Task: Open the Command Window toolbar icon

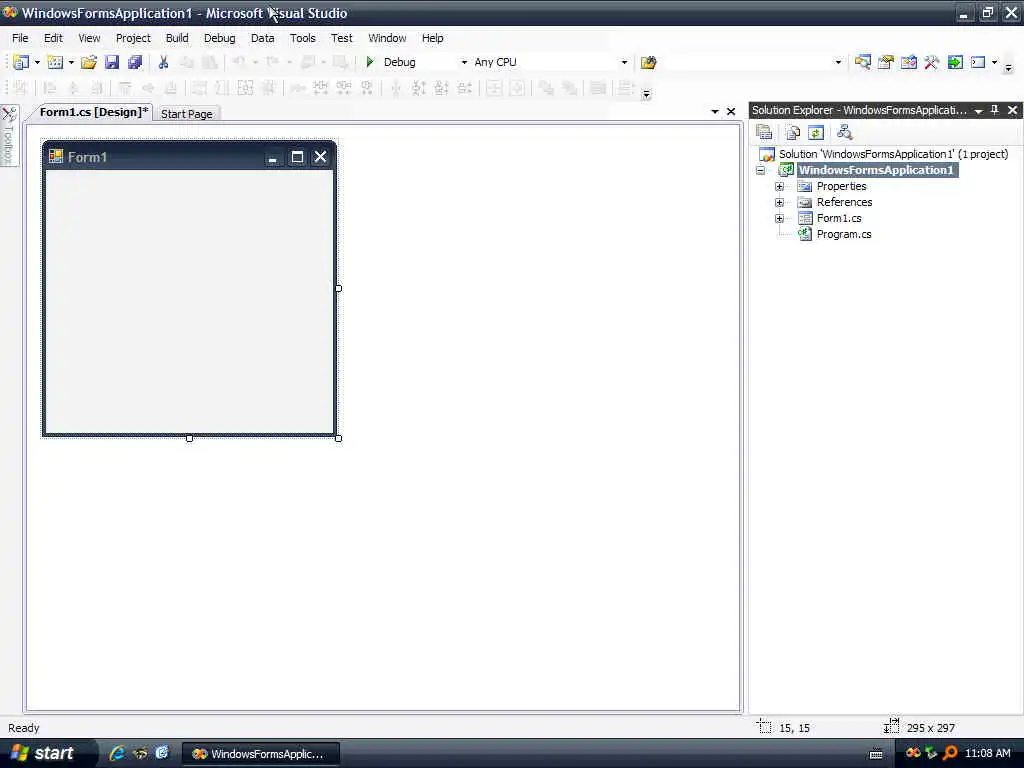Action: coord(978,62)
